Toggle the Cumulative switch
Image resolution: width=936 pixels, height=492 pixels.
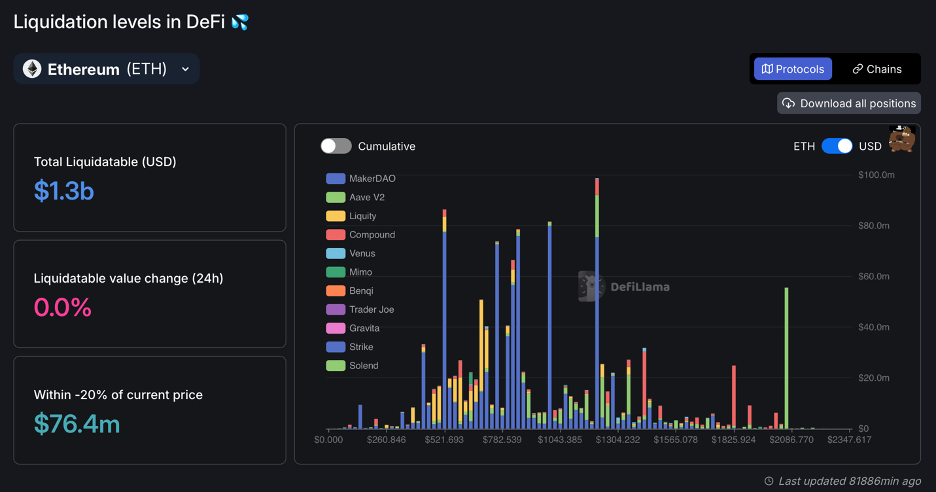pyautogui.click(x=336, y=146)
